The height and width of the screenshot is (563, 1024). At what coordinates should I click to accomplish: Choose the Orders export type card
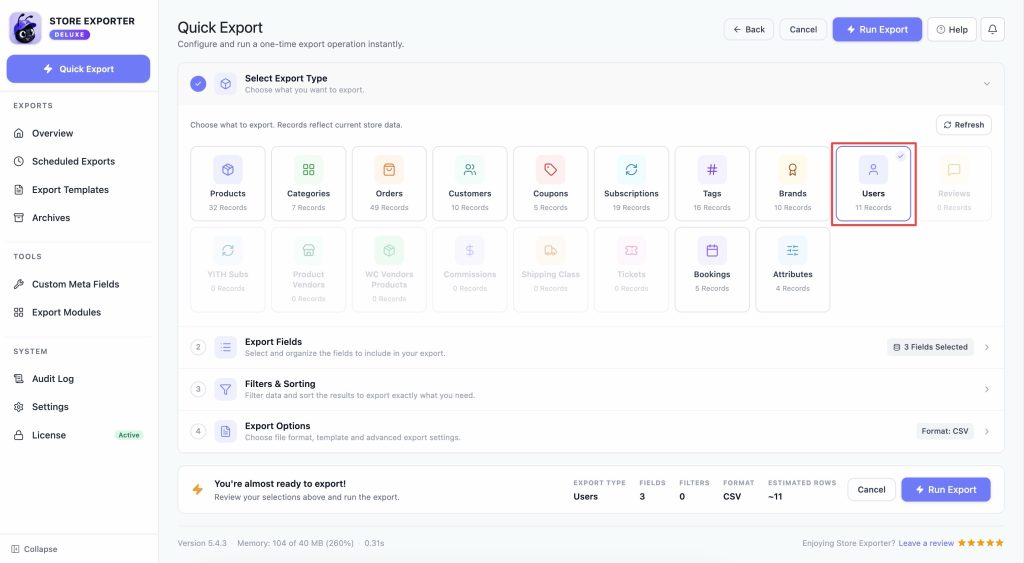(389, 184)
